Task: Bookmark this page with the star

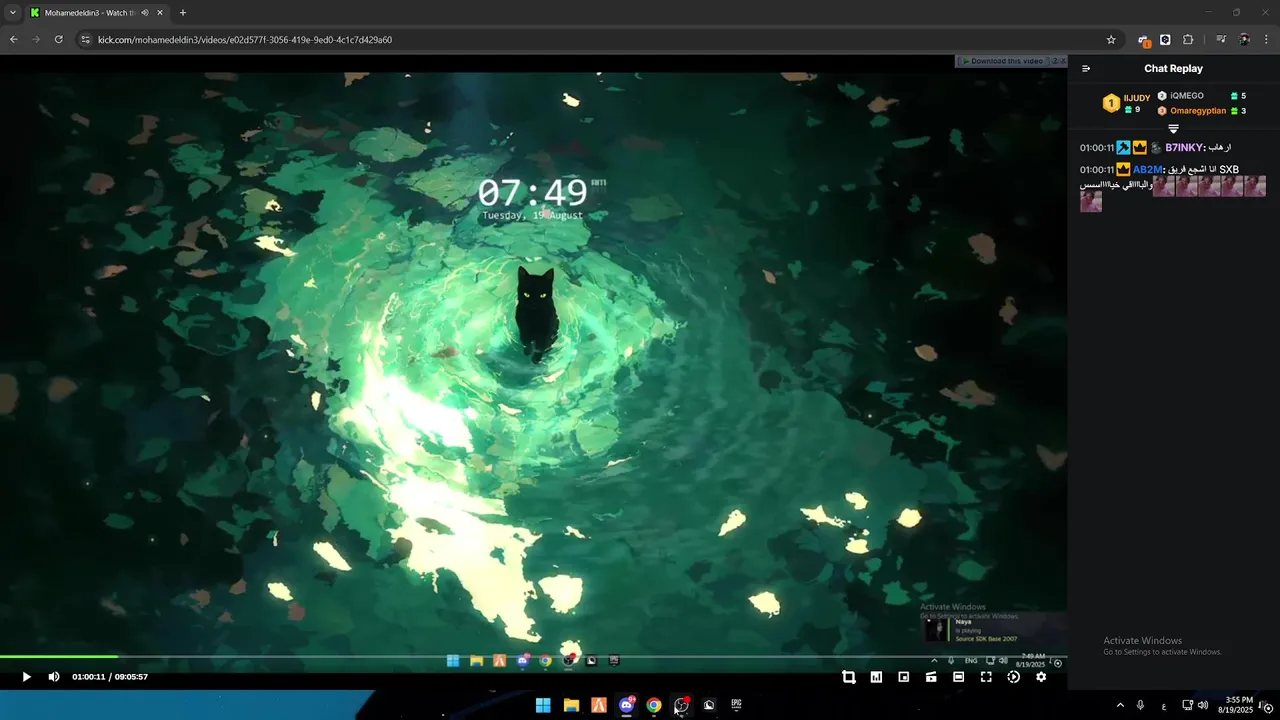Action: (1111, 40)
